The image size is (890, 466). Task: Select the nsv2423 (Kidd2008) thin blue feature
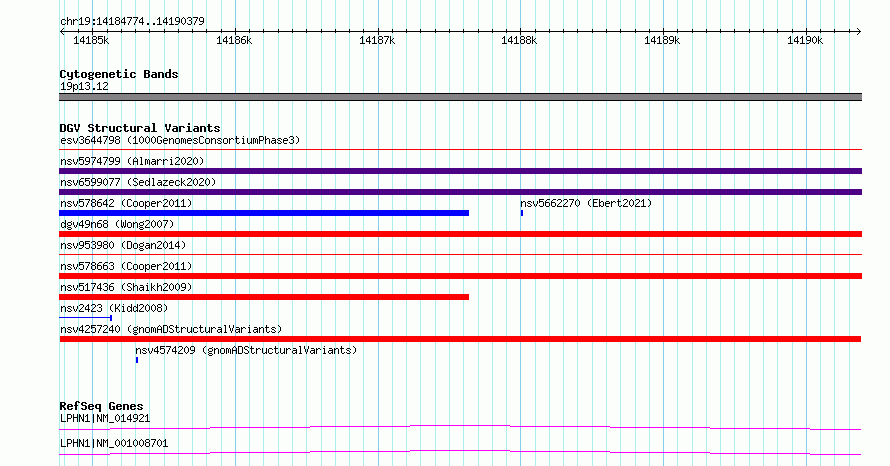click(x=86, y=318)
